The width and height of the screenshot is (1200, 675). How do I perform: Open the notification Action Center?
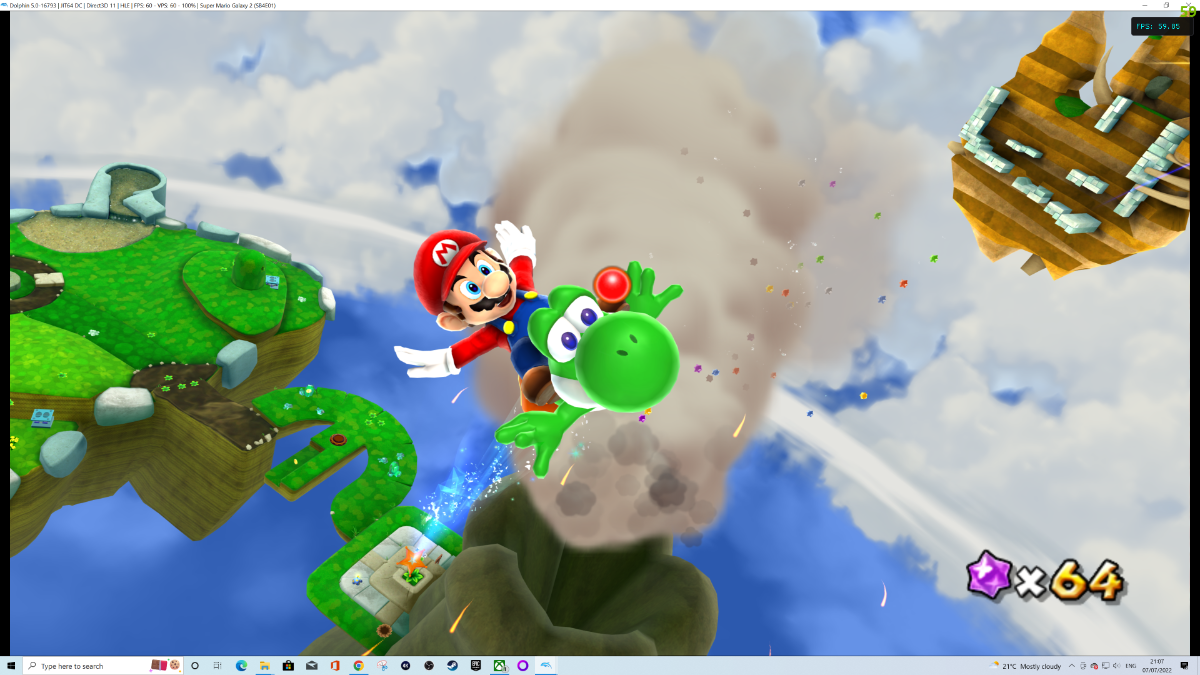[1184, 666]
